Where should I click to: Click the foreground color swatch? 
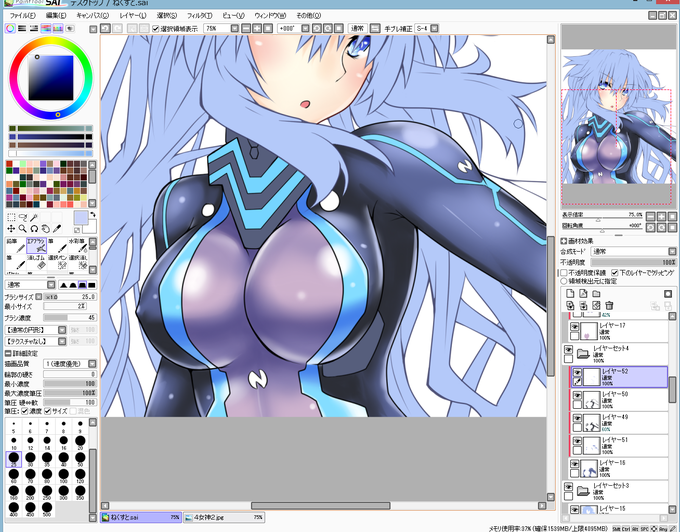pos(81,217)
